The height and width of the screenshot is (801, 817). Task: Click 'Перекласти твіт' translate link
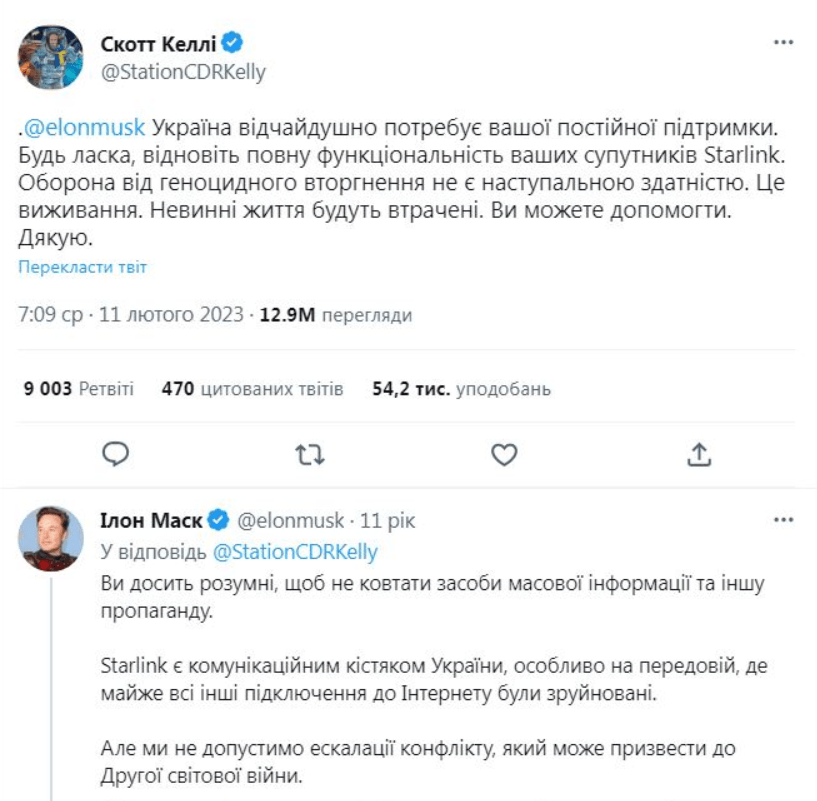82,267
